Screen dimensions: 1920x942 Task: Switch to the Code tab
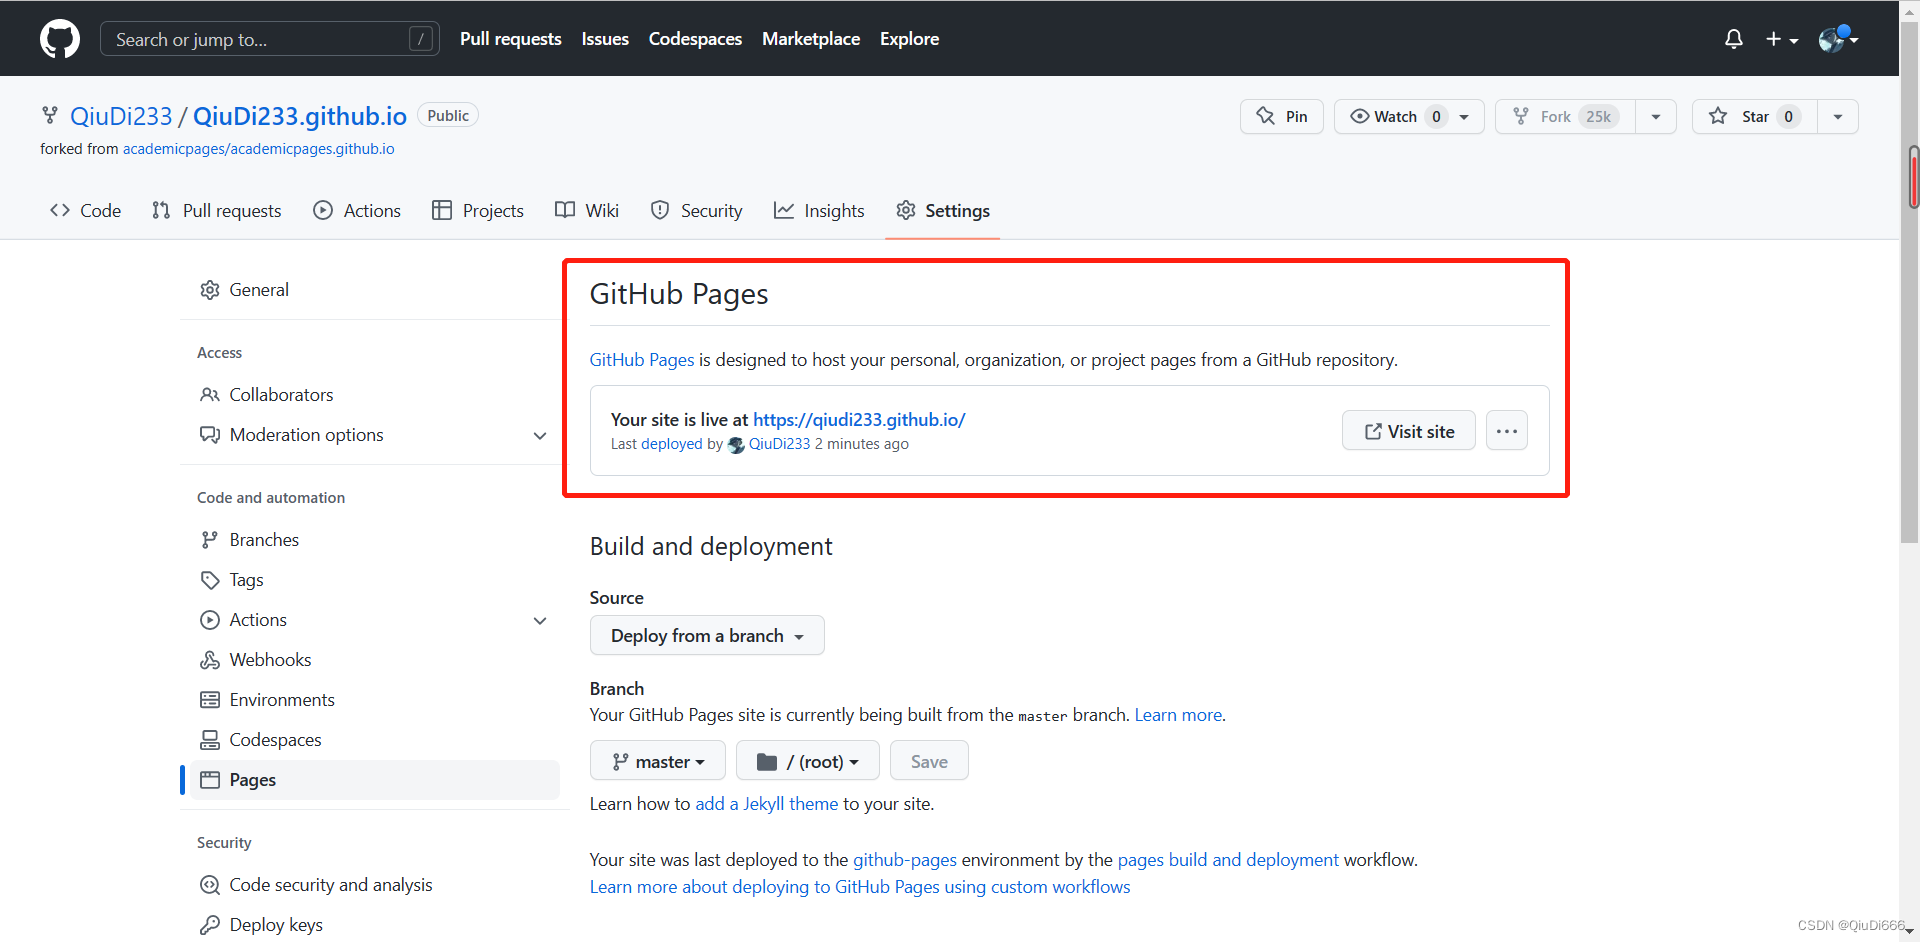point(86,211)
